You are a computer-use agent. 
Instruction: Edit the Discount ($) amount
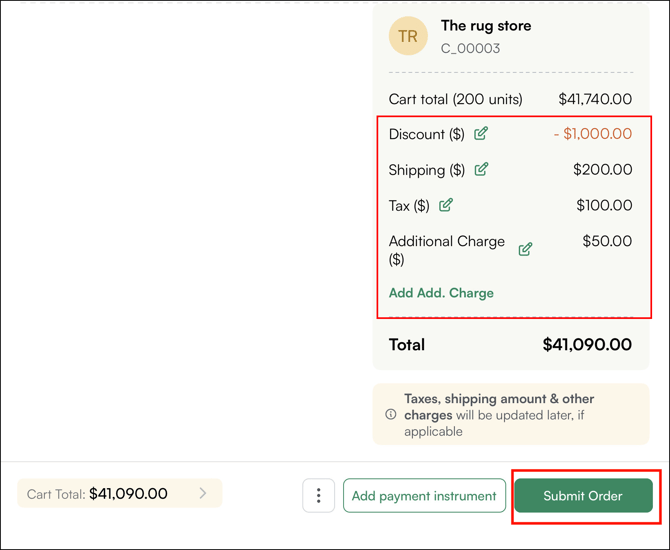(481, 134)
